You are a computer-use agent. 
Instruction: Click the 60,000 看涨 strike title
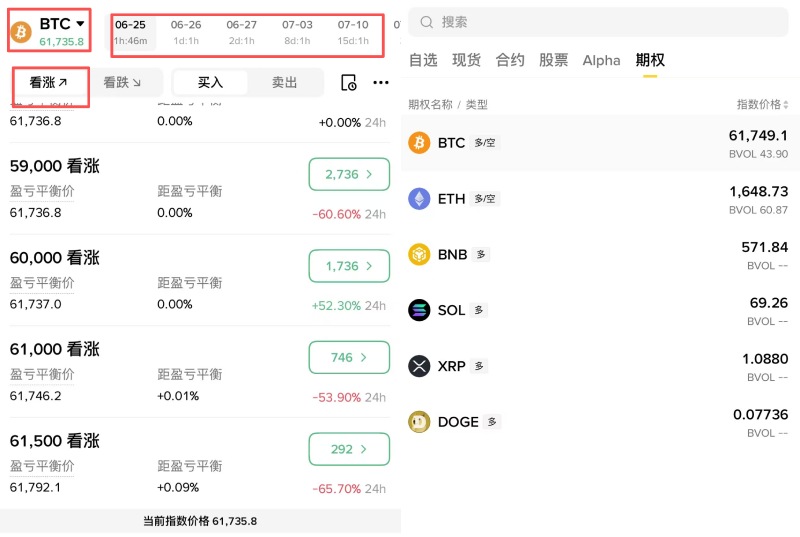point(55,258)
